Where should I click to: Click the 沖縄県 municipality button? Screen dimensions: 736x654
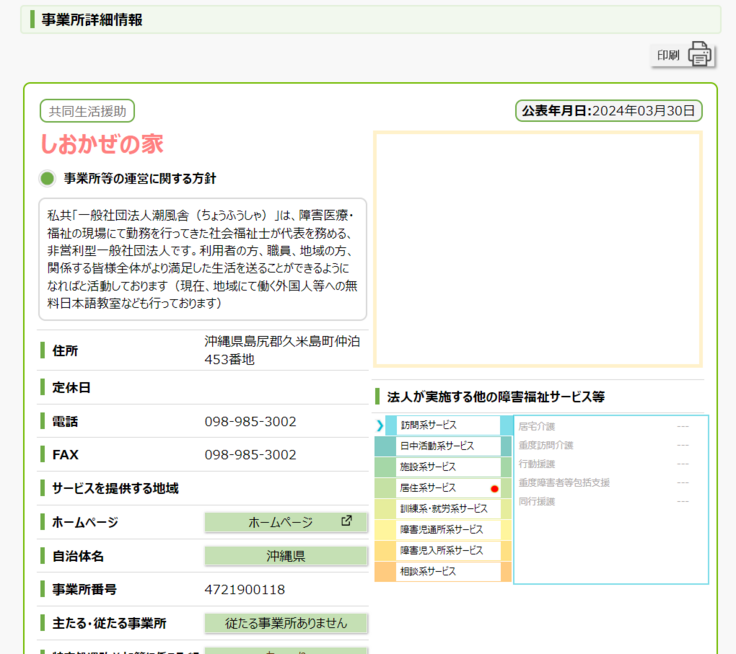click(286, 556)
